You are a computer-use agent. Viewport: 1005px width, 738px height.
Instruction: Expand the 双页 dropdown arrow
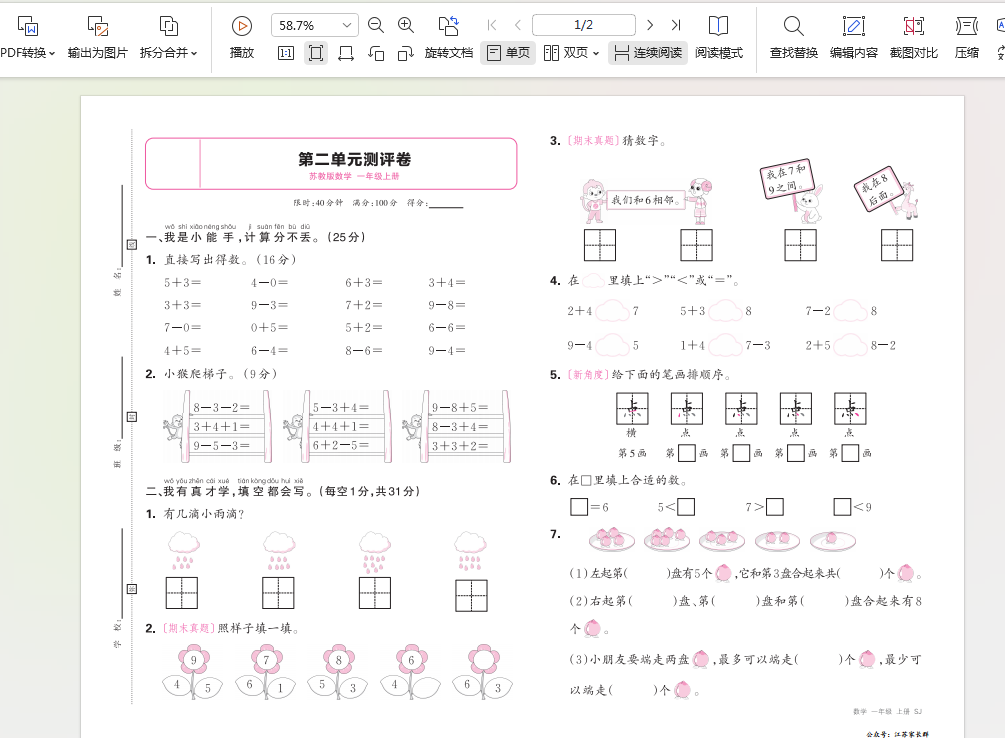[x=596, y=53]
